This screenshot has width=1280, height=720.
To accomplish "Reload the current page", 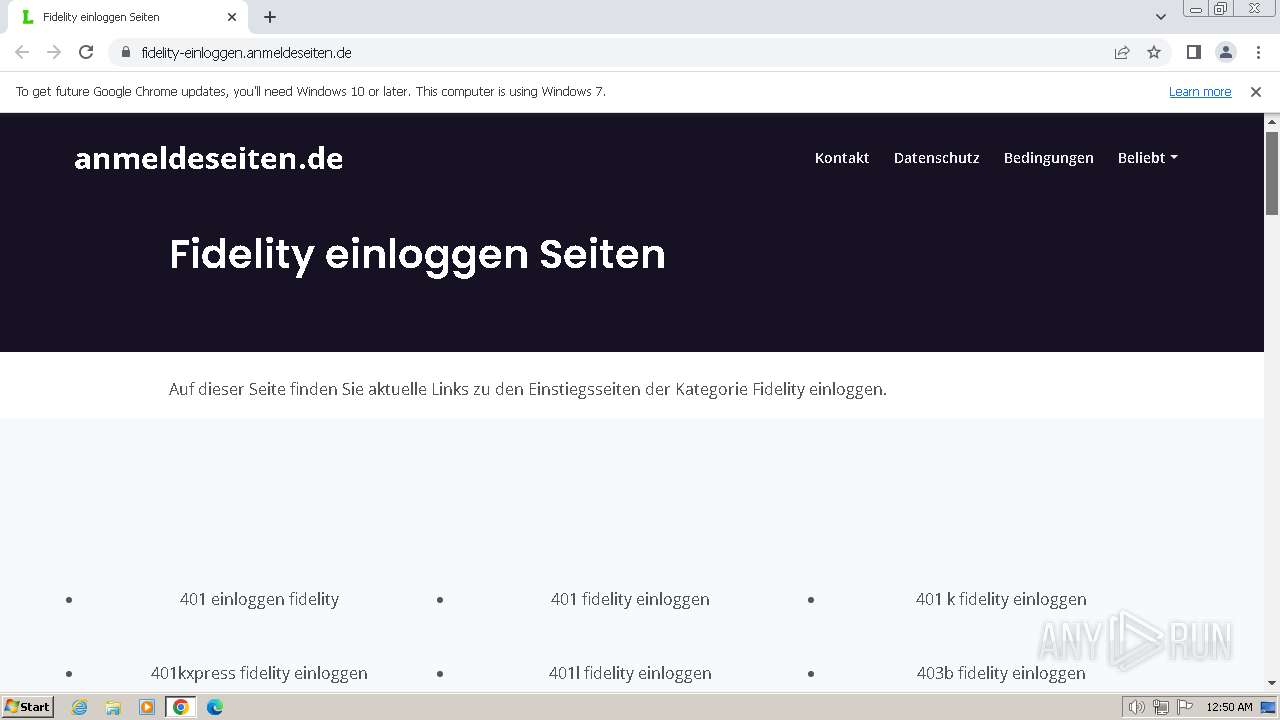I will point(86,52).
